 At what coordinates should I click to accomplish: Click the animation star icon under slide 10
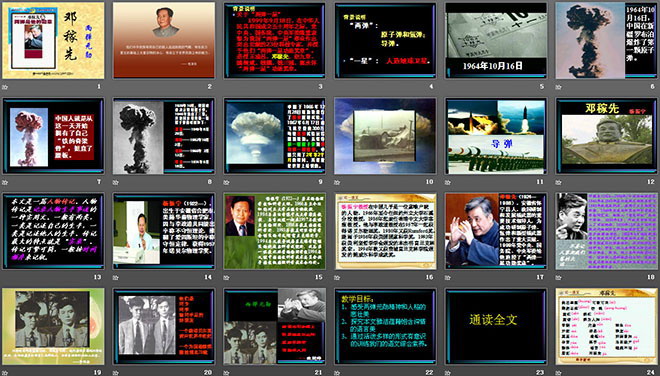pyautogui.click(x=337, y=182)
